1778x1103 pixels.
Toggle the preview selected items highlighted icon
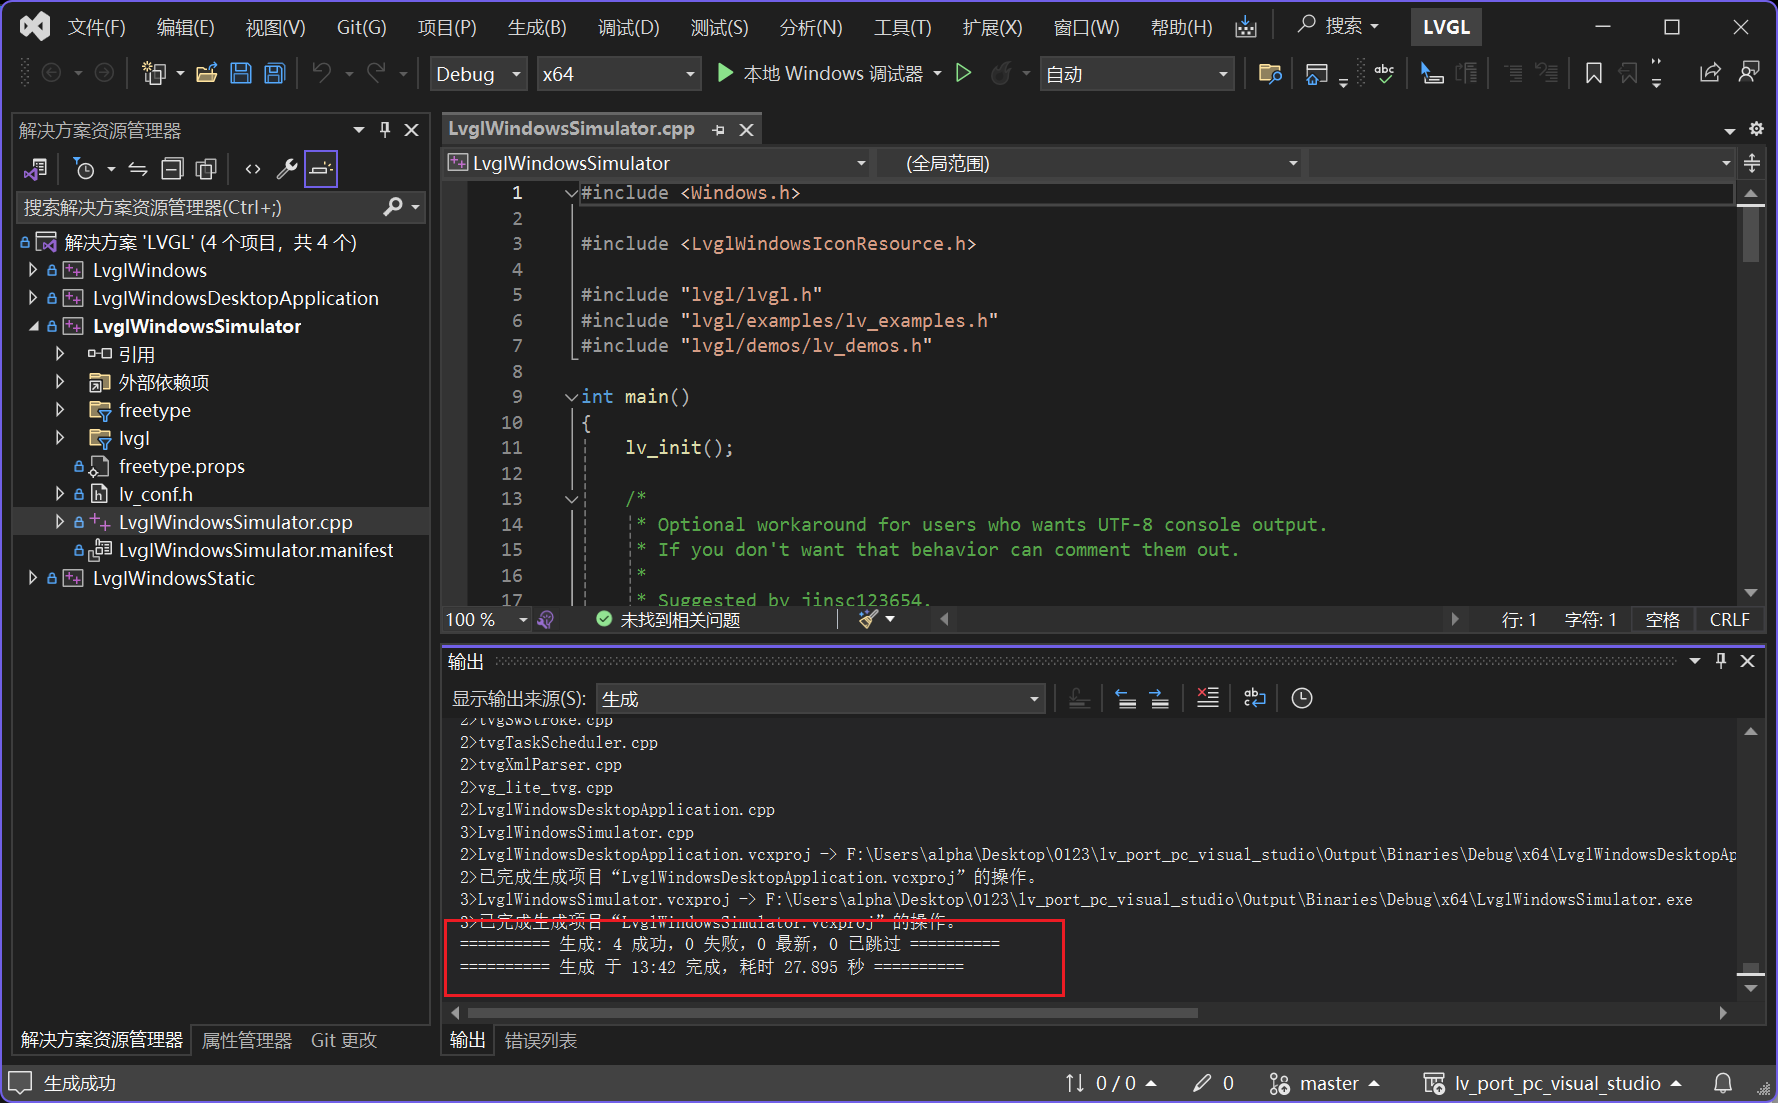(x=321, y=168)
